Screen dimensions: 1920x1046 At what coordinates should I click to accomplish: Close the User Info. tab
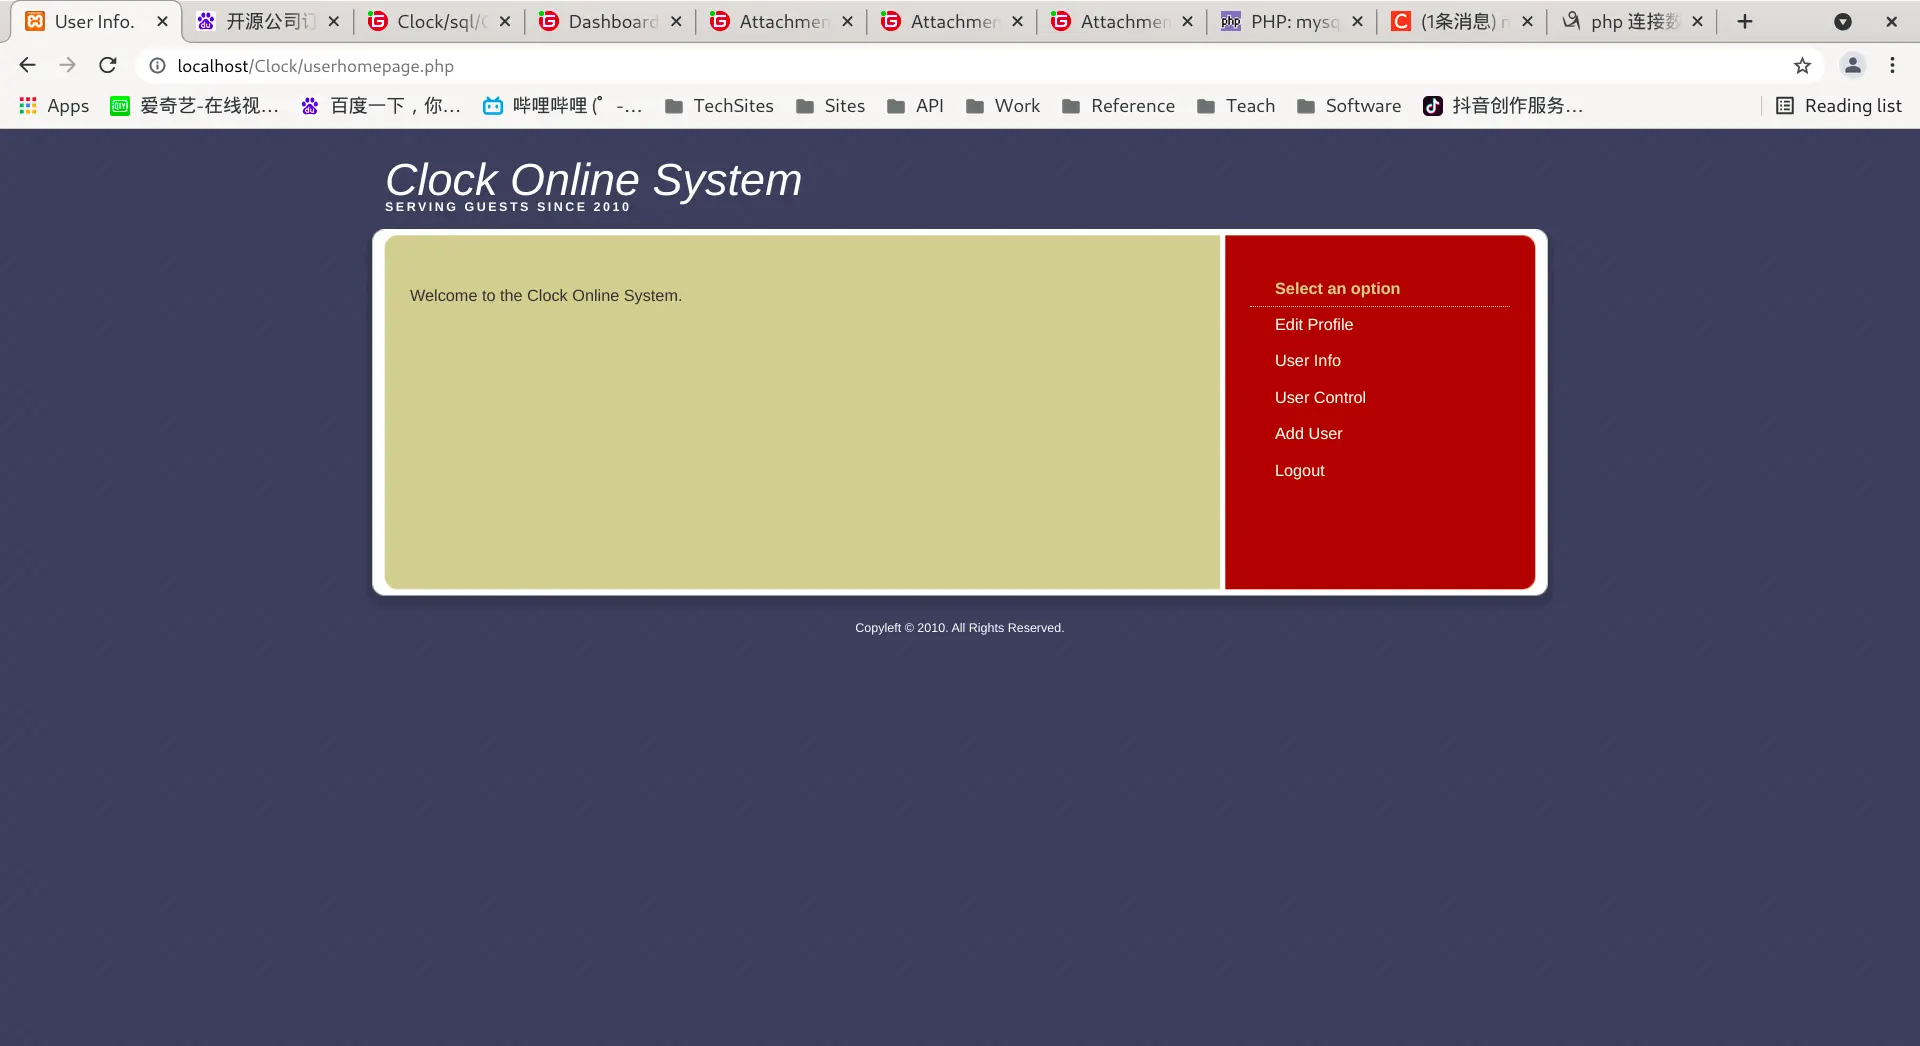point(162,21)
